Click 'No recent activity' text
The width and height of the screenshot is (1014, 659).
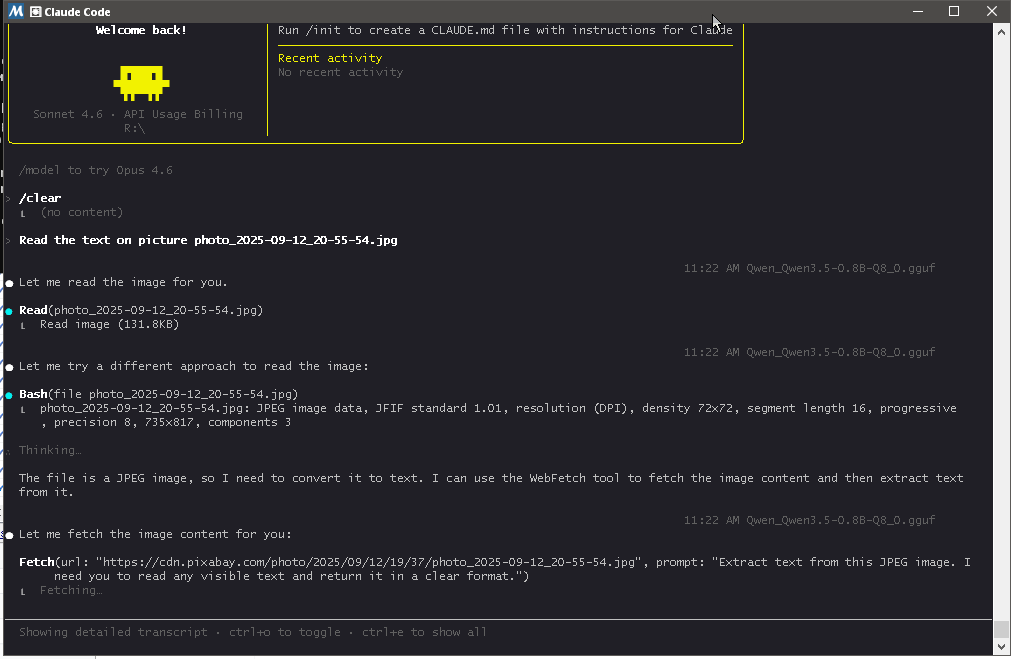[x=340, y=72]
